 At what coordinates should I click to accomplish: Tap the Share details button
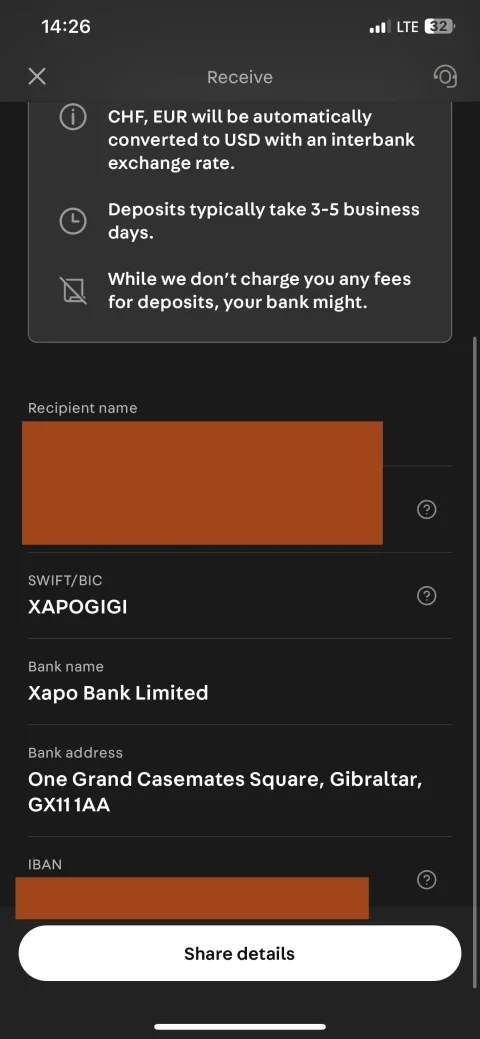pyautogui.click(x=239, y=954)
